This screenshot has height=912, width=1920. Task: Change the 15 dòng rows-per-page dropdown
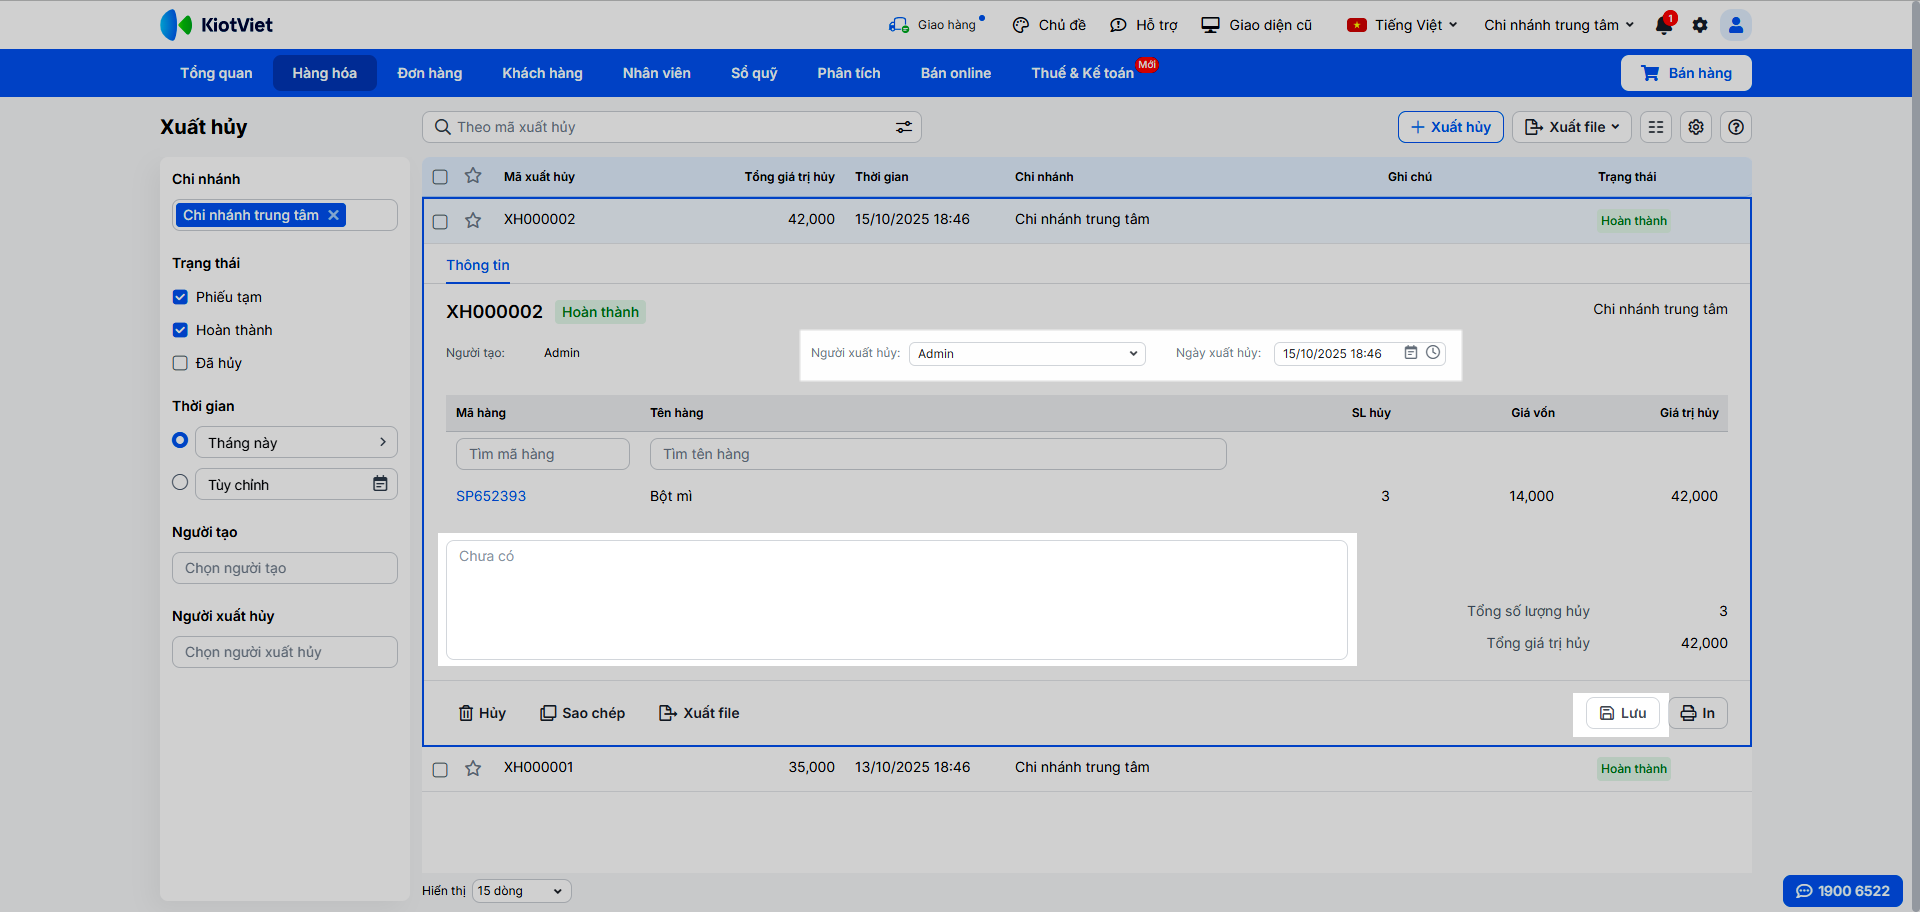(521, 891)
